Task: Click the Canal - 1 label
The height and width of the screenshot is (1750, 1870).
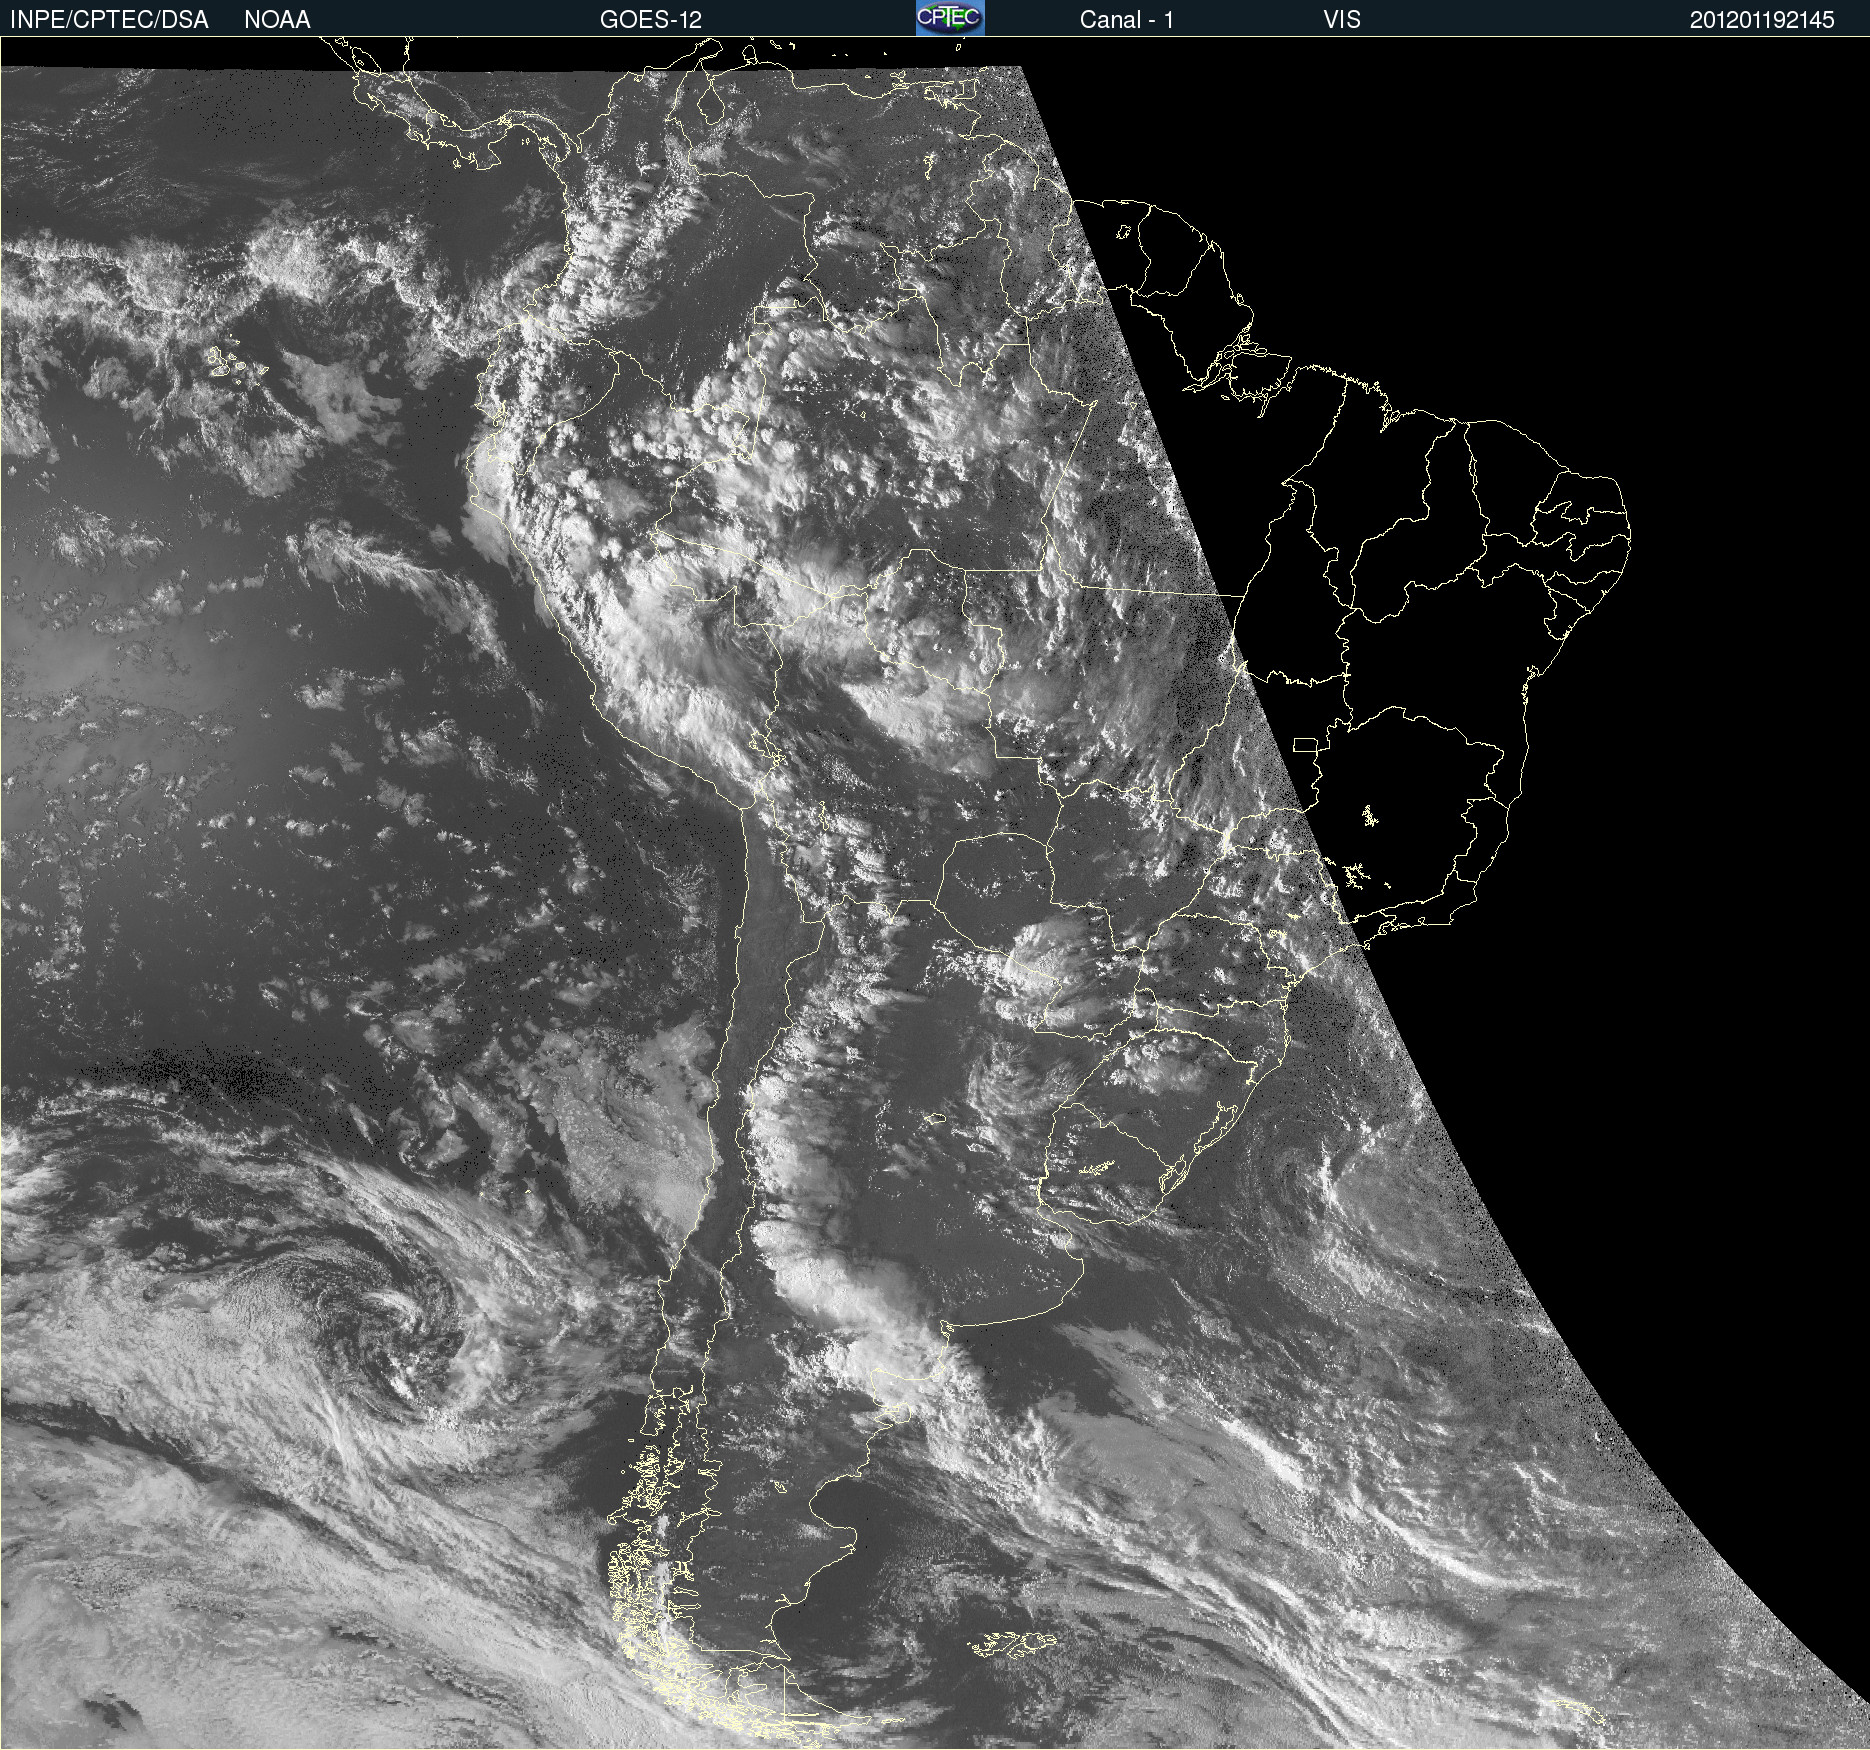Action: 1127,20
